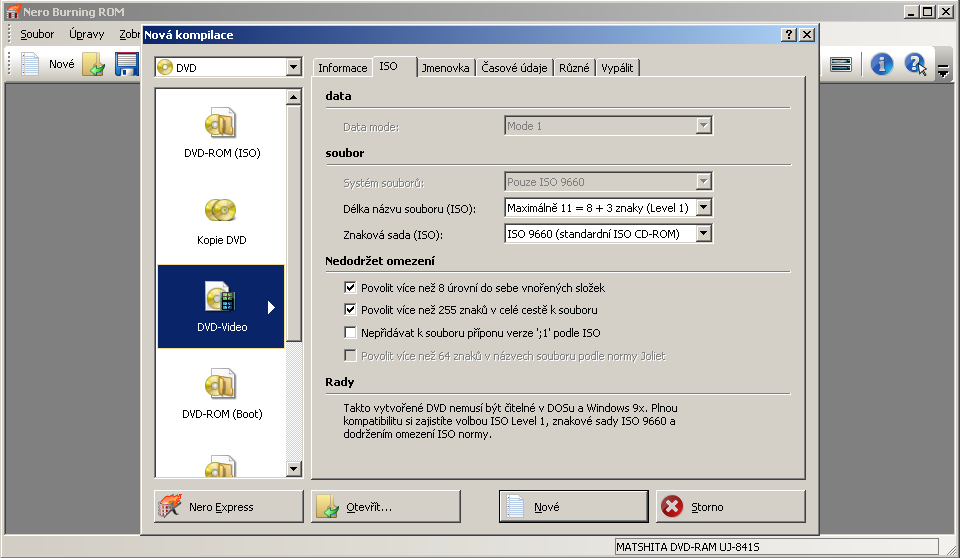The height and width of the screenshot is (558, 960).
Task: Click the drive/recorder icon in main toolbar
Action: coord(841,64)
